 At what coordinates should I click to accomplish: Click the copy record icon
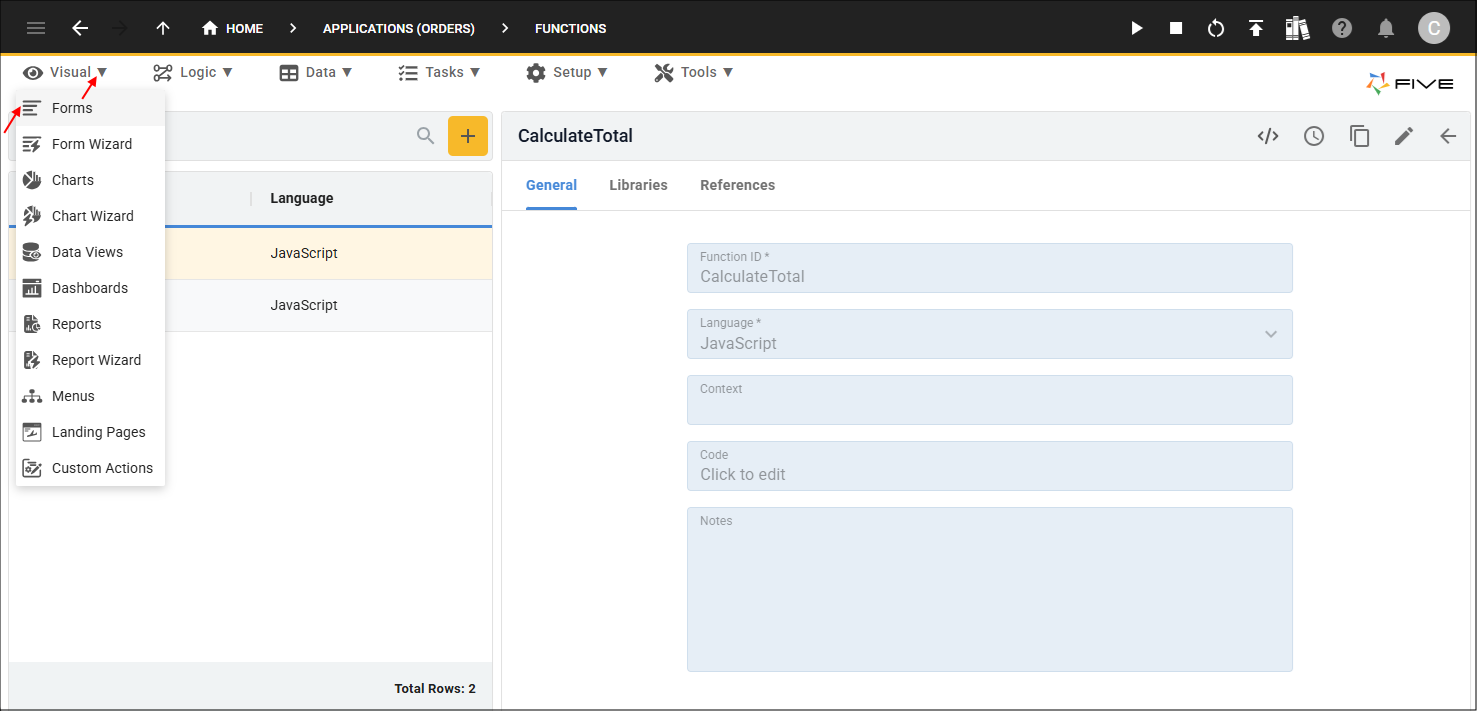(x=1359, y=136)
